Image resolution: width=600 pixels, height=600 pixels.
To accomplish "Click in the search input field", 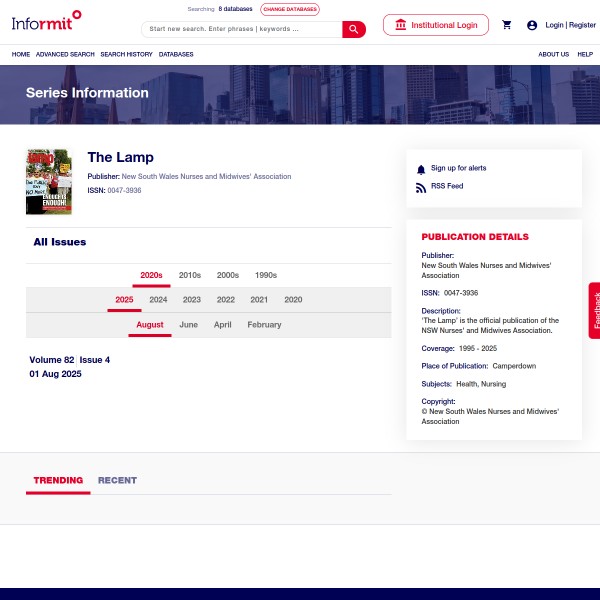I will click(242, 29).
